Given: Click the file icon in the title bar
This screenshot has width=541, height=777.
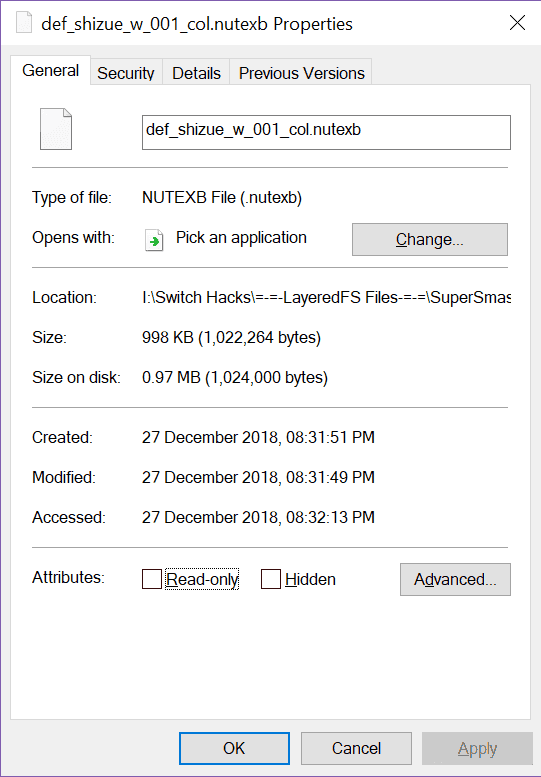Looking at the screenshot, I should tap(23, 23).
